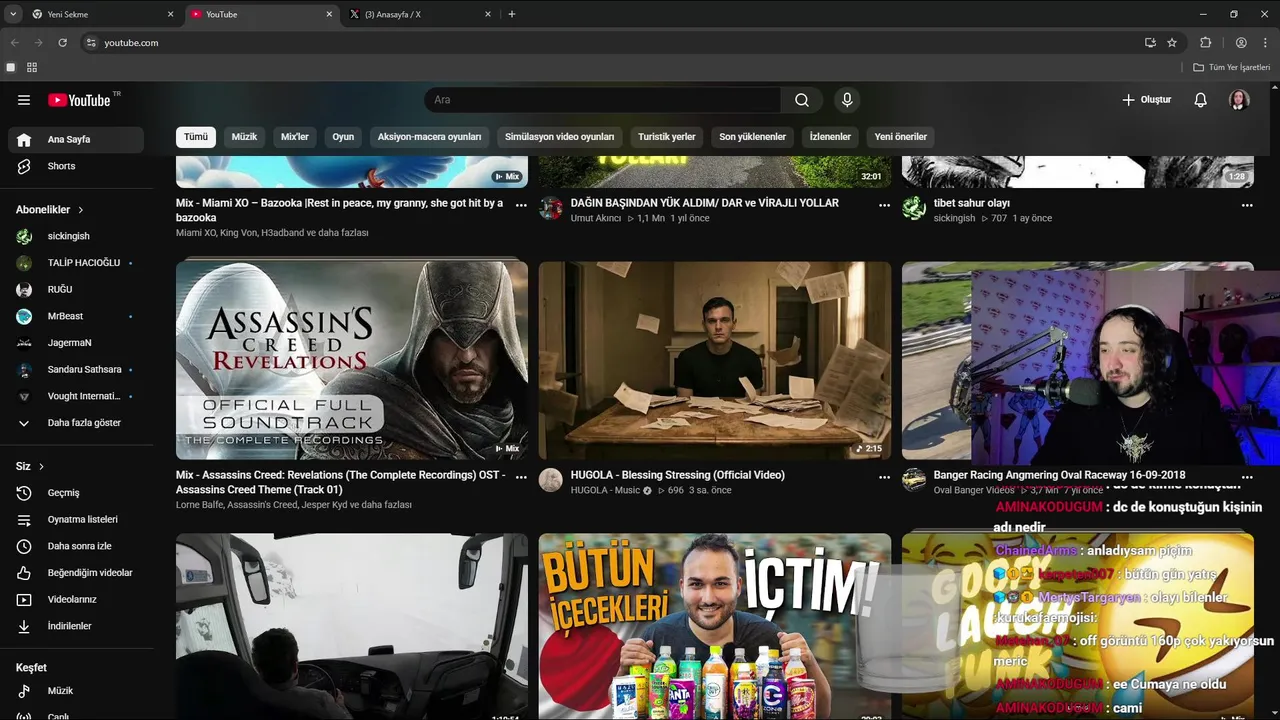Open Assassin's Creed Revelations soundtrack thumbnail
This screenshot has width=1280, height=720.
[352, 360]
